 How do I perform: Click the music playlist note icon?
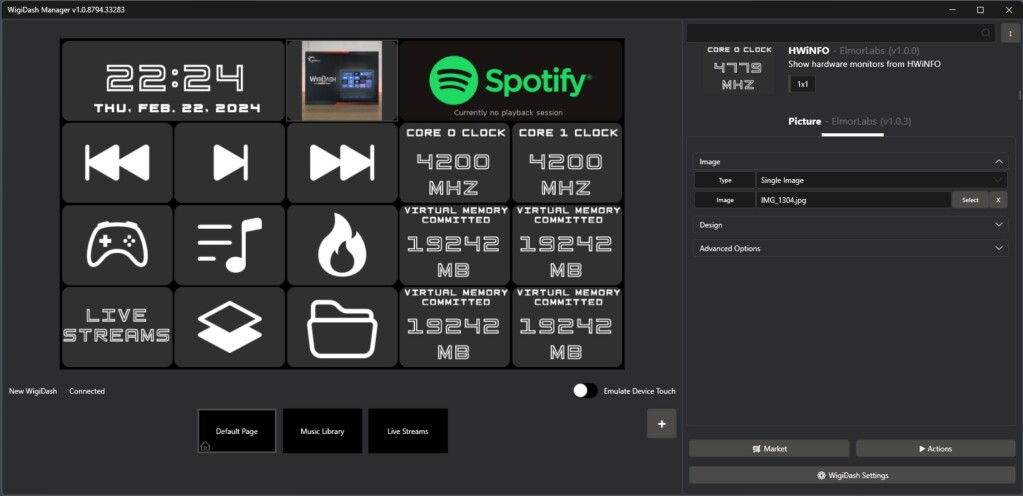click(229, 245)
